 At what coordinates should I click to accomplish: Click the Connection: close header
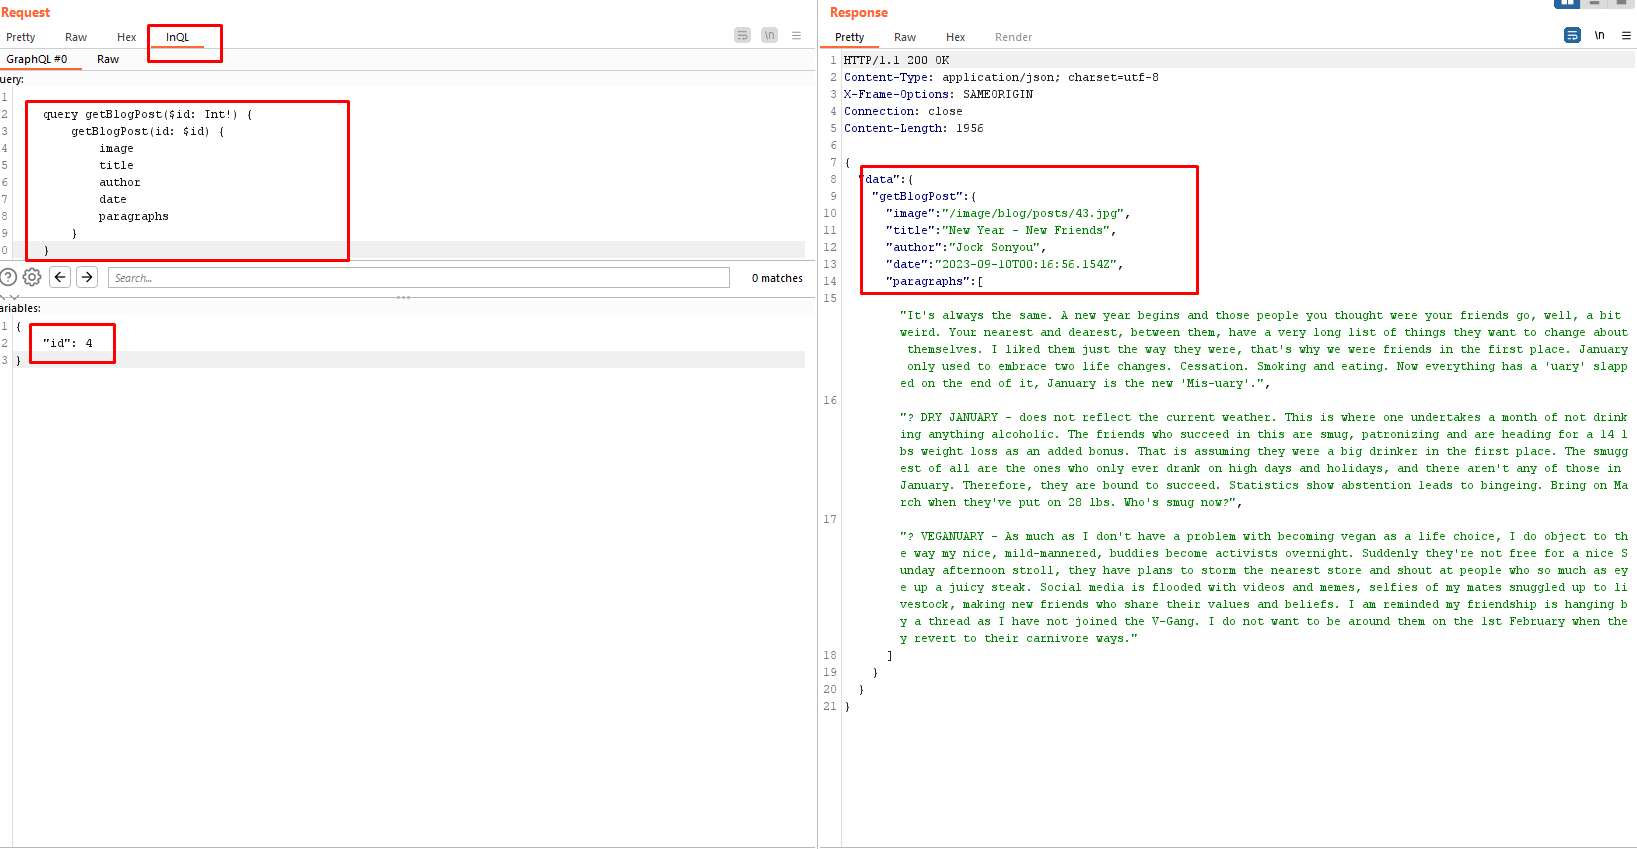[903, 111]
